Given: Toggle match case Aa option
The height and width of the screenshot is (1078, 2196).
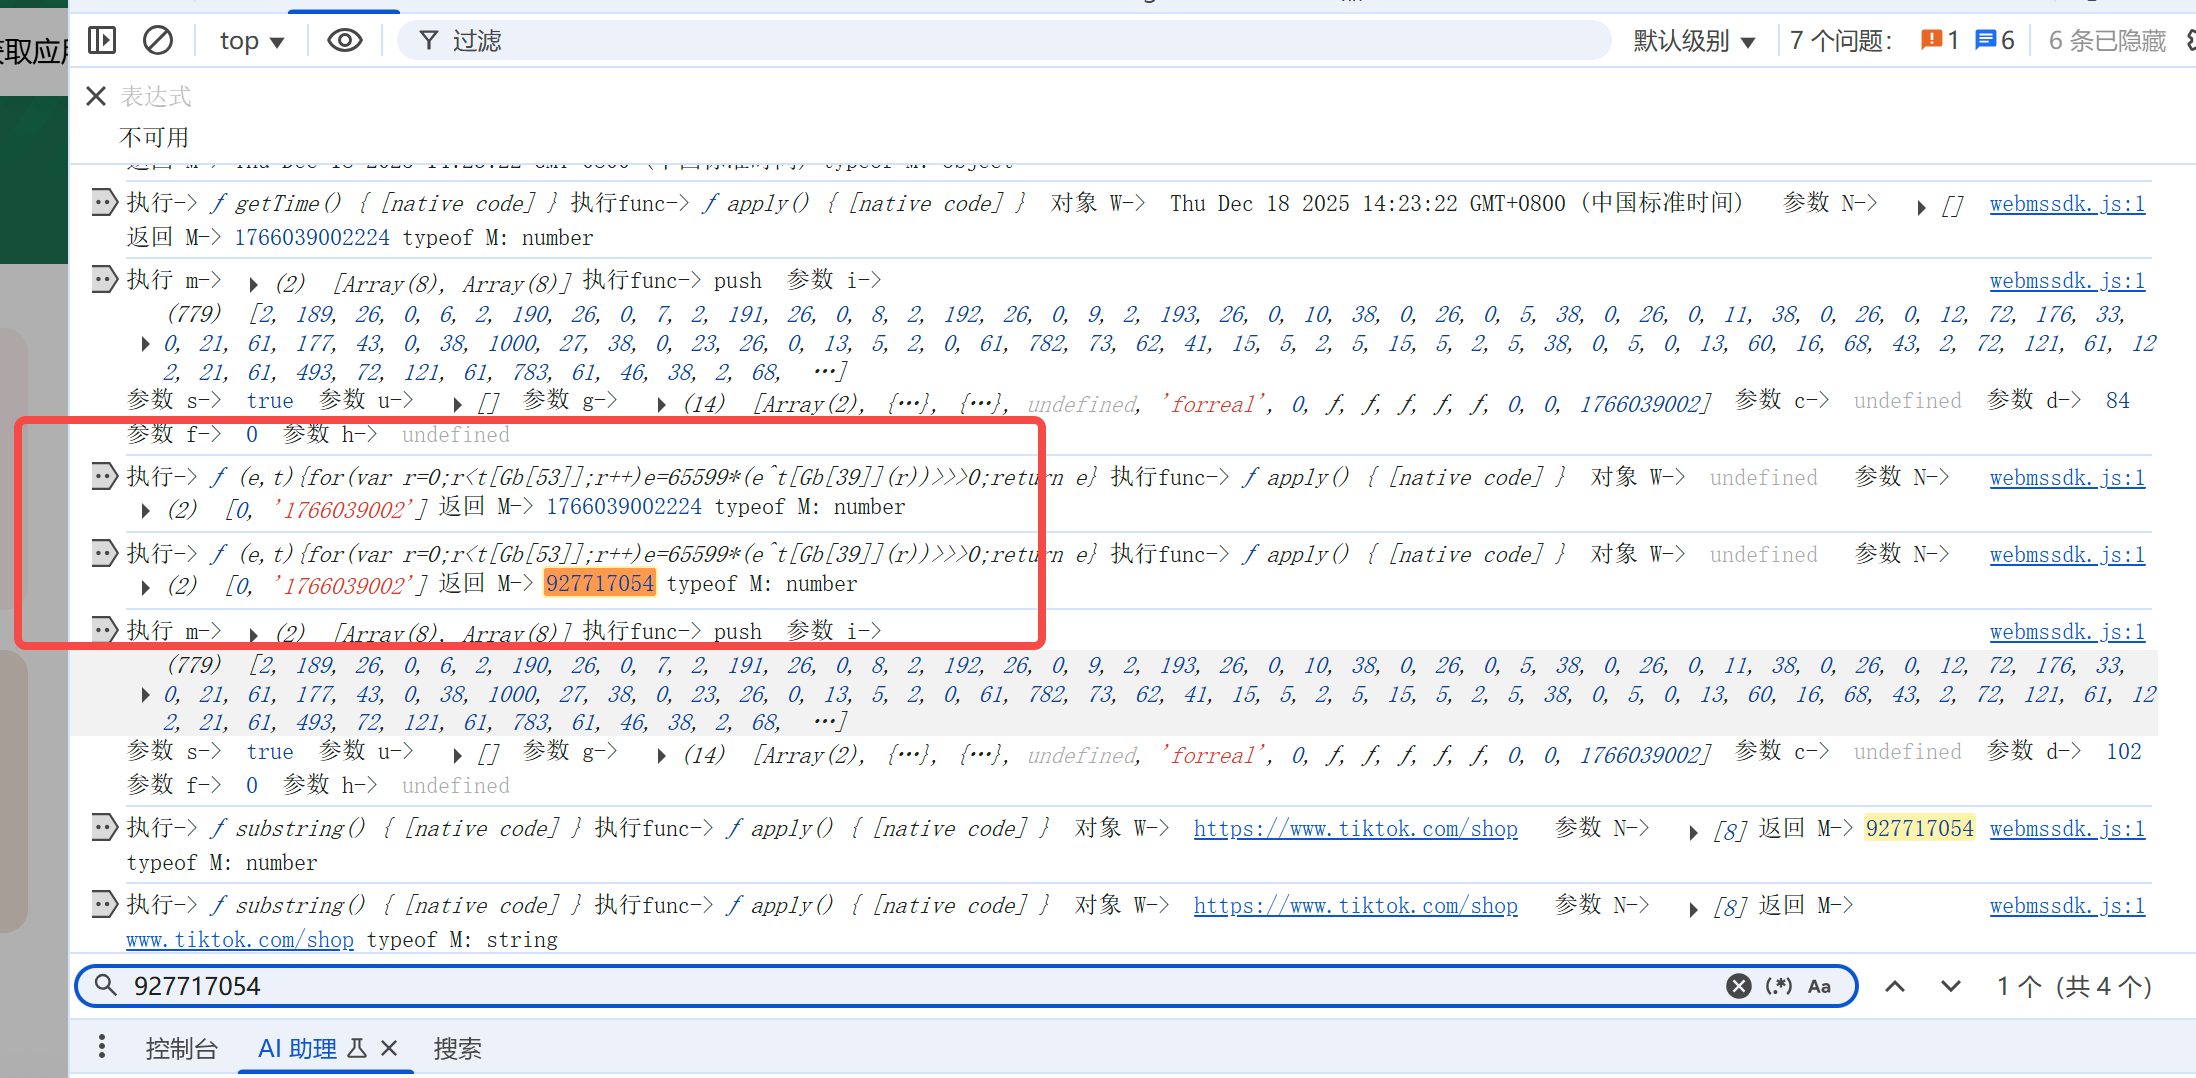Looking at the screenshot, I should pyautogui.click(x=1819, y=986).
